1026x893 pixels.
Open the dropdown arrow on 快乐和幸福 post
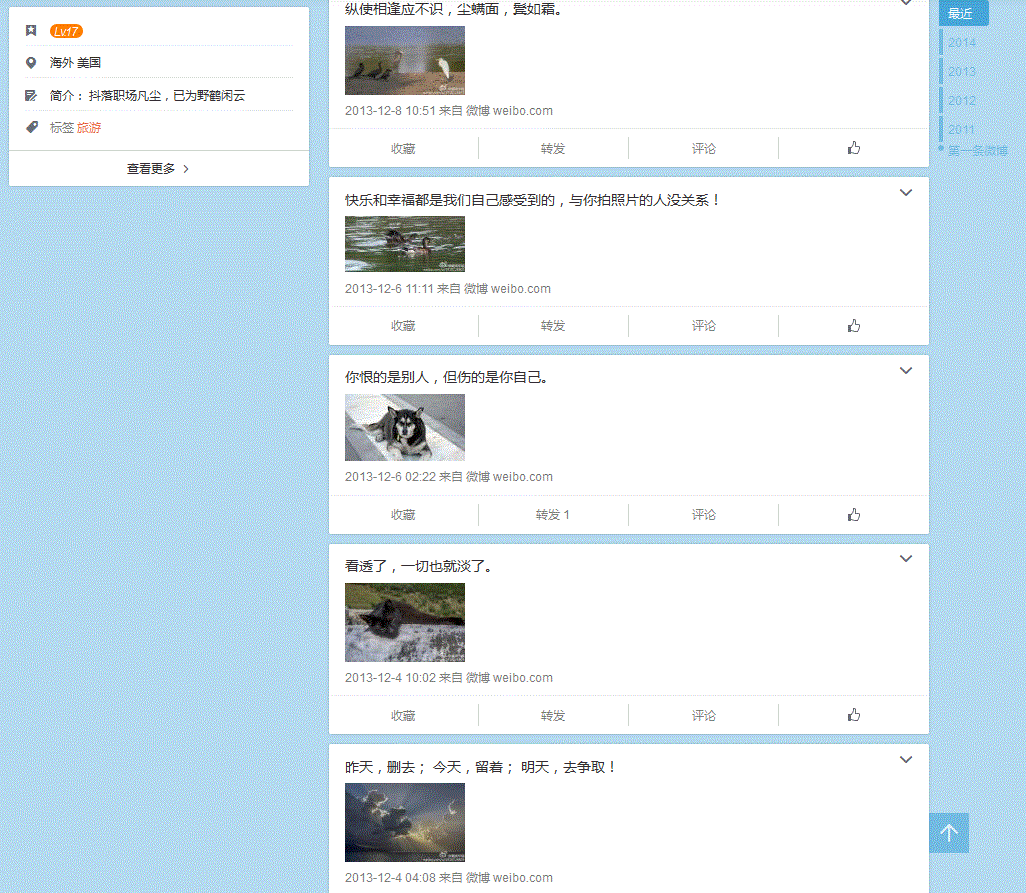point(906,193)
